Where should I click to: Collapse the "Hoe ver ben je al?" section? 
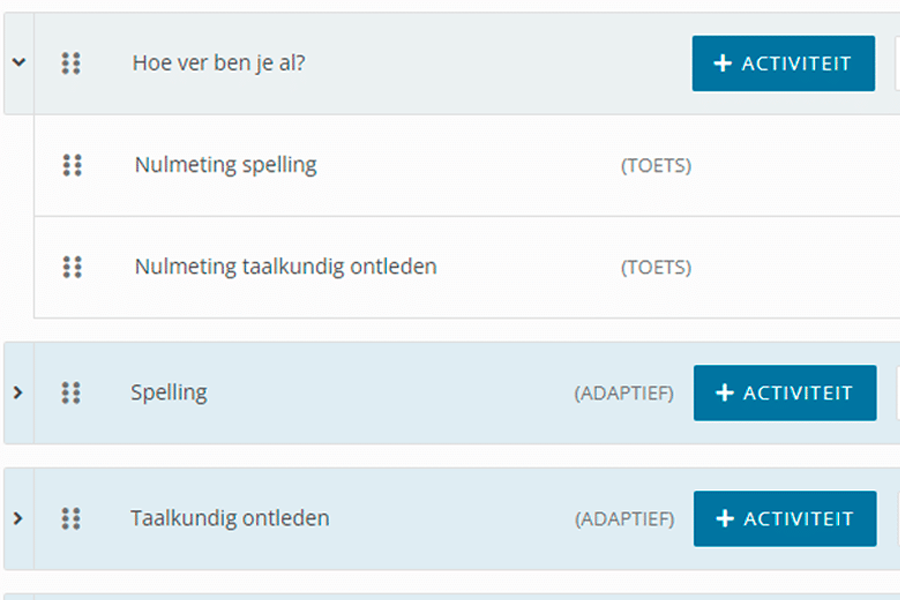coord(18,62)
